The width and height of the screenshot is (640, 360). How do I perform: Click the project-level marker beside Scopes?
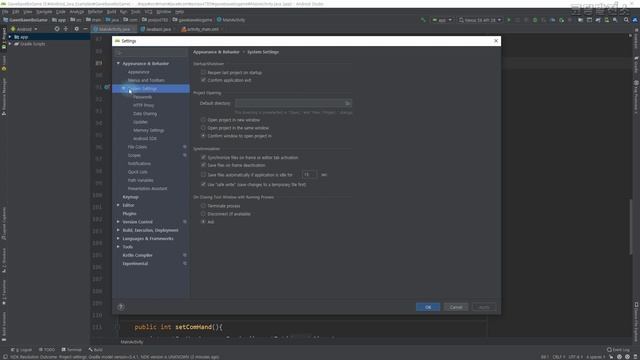184,155
